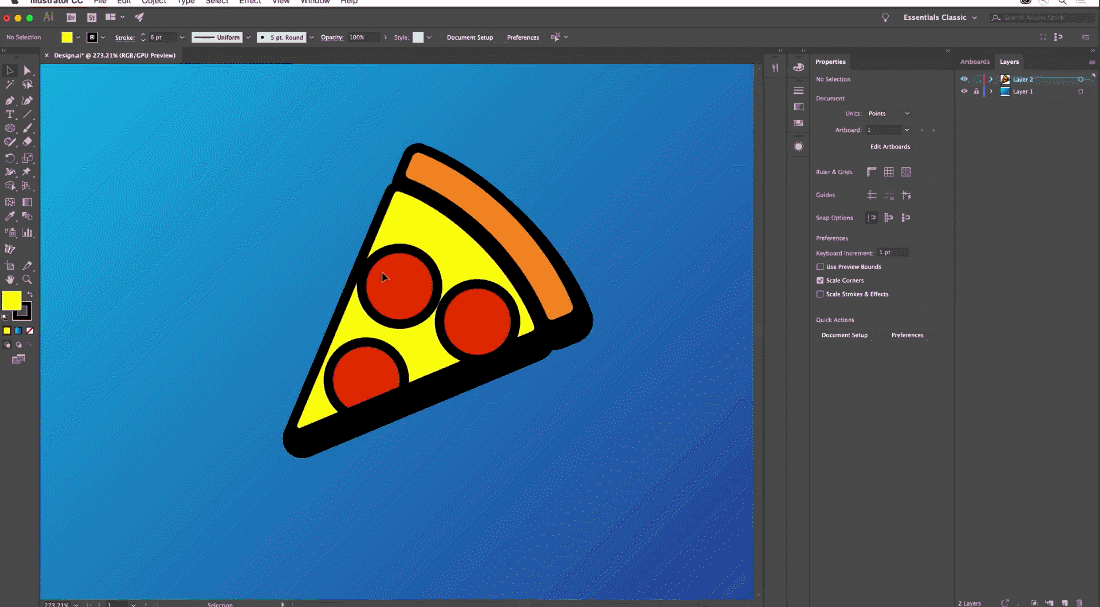
Task: Select the Zoom magnifier tool
Action: [x=27, y=280]
